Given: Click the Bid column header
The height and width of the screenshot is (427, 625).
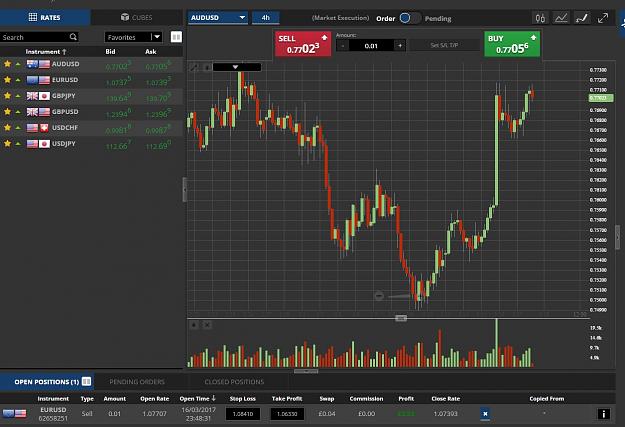Looking at the screenshot, I should [x=110, y=51].
